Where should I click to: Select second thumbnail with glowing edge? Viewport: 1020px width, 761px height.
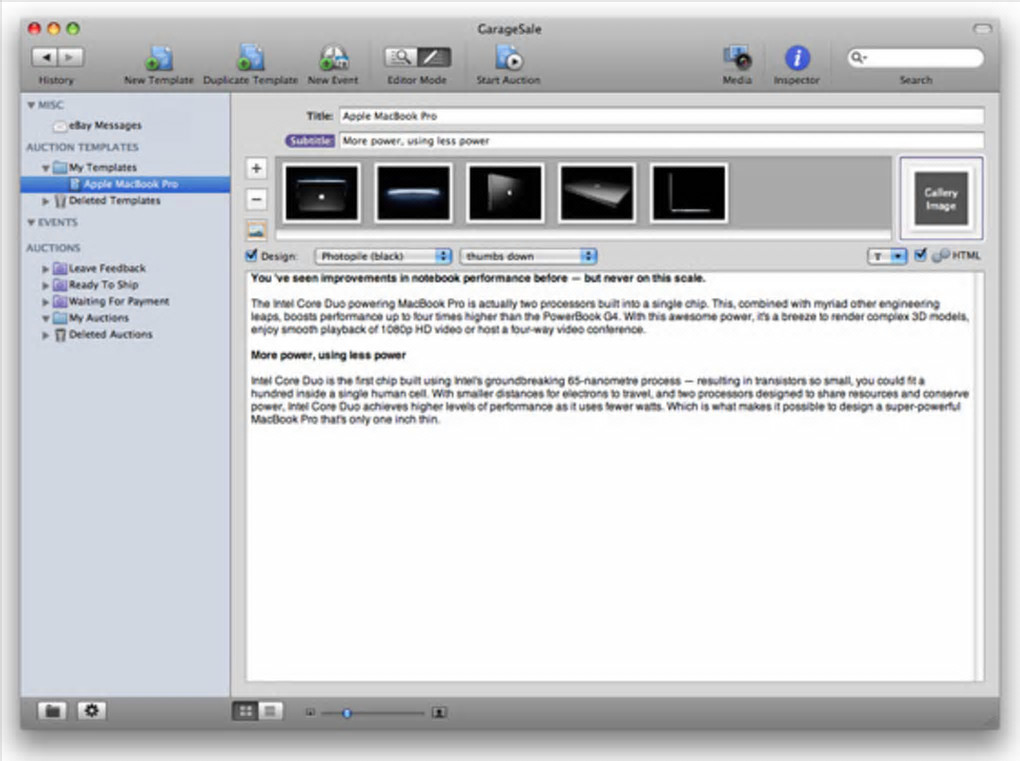(x=413, y=193)
